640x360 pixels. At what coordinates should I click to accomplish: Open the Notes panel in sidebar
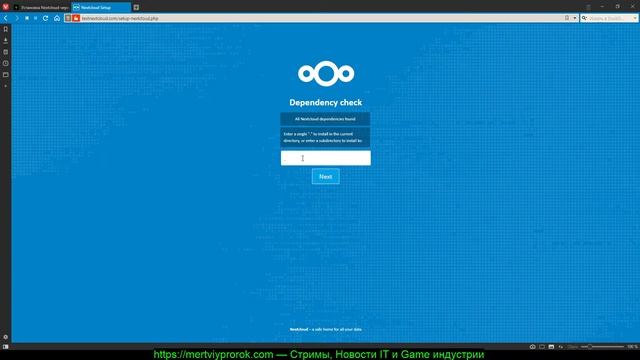click(x=6, y=52)
